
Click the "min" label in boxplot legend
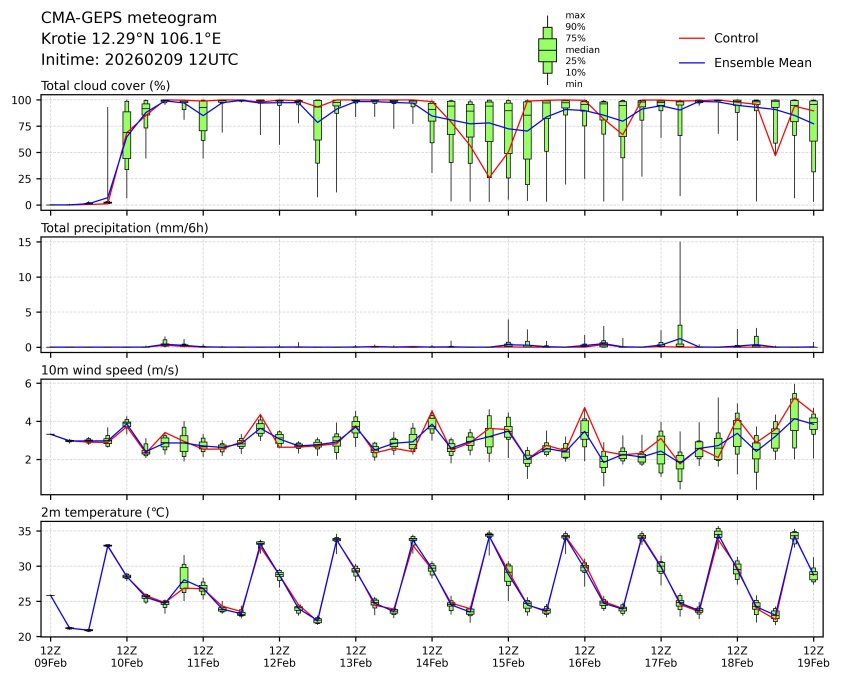[573, 84]
